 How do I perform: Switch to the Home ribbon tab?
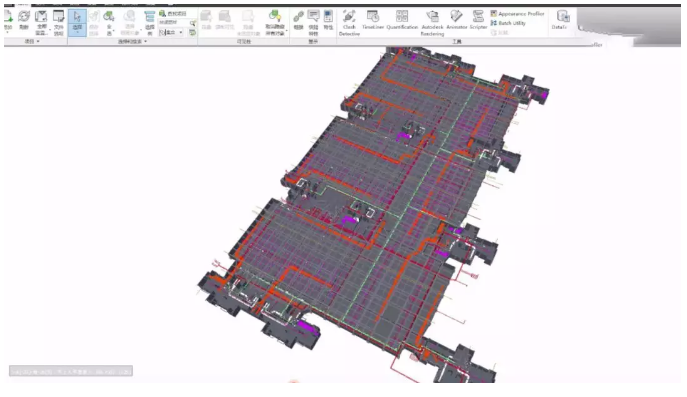click(x=23, y=4)
